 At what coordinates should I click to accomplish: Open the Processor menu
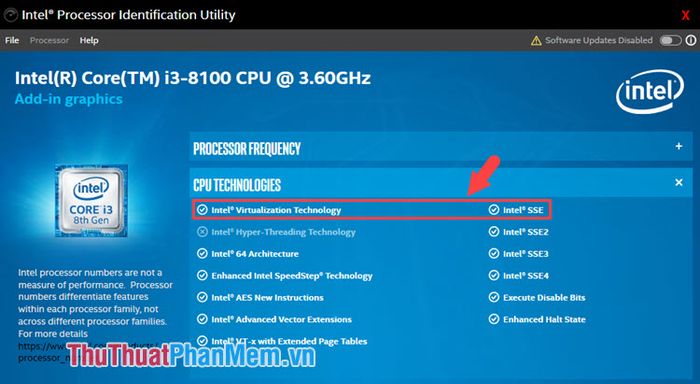tap(49, 40)
